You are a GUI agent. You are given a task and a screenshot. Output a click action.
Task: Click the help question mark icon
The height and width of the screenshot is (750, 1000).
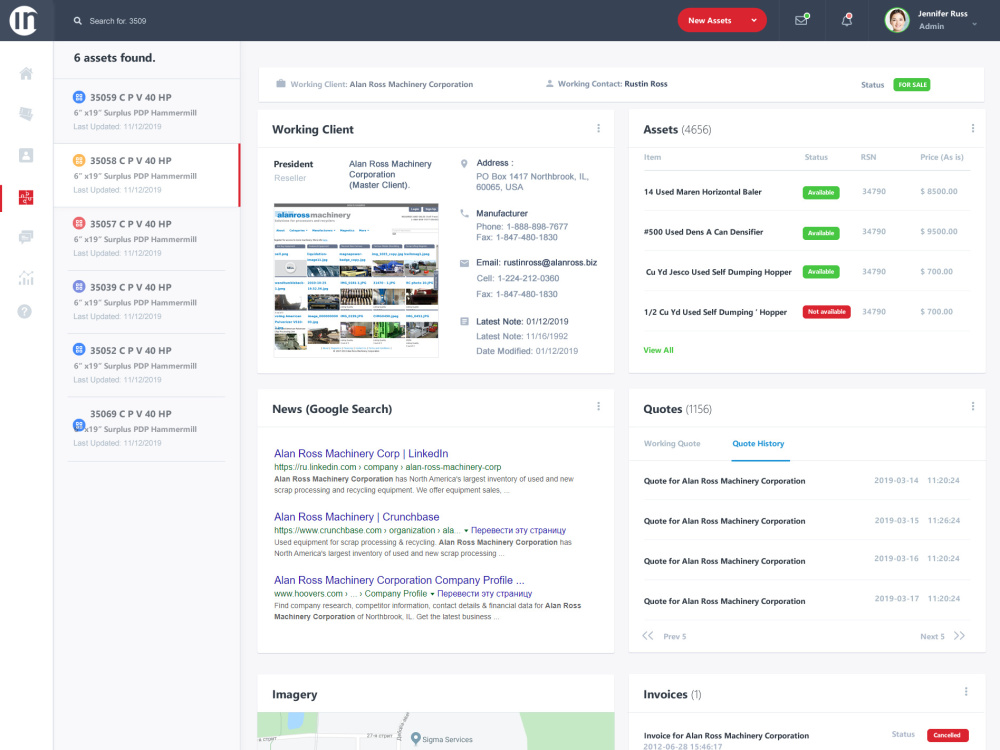point(26,311)
